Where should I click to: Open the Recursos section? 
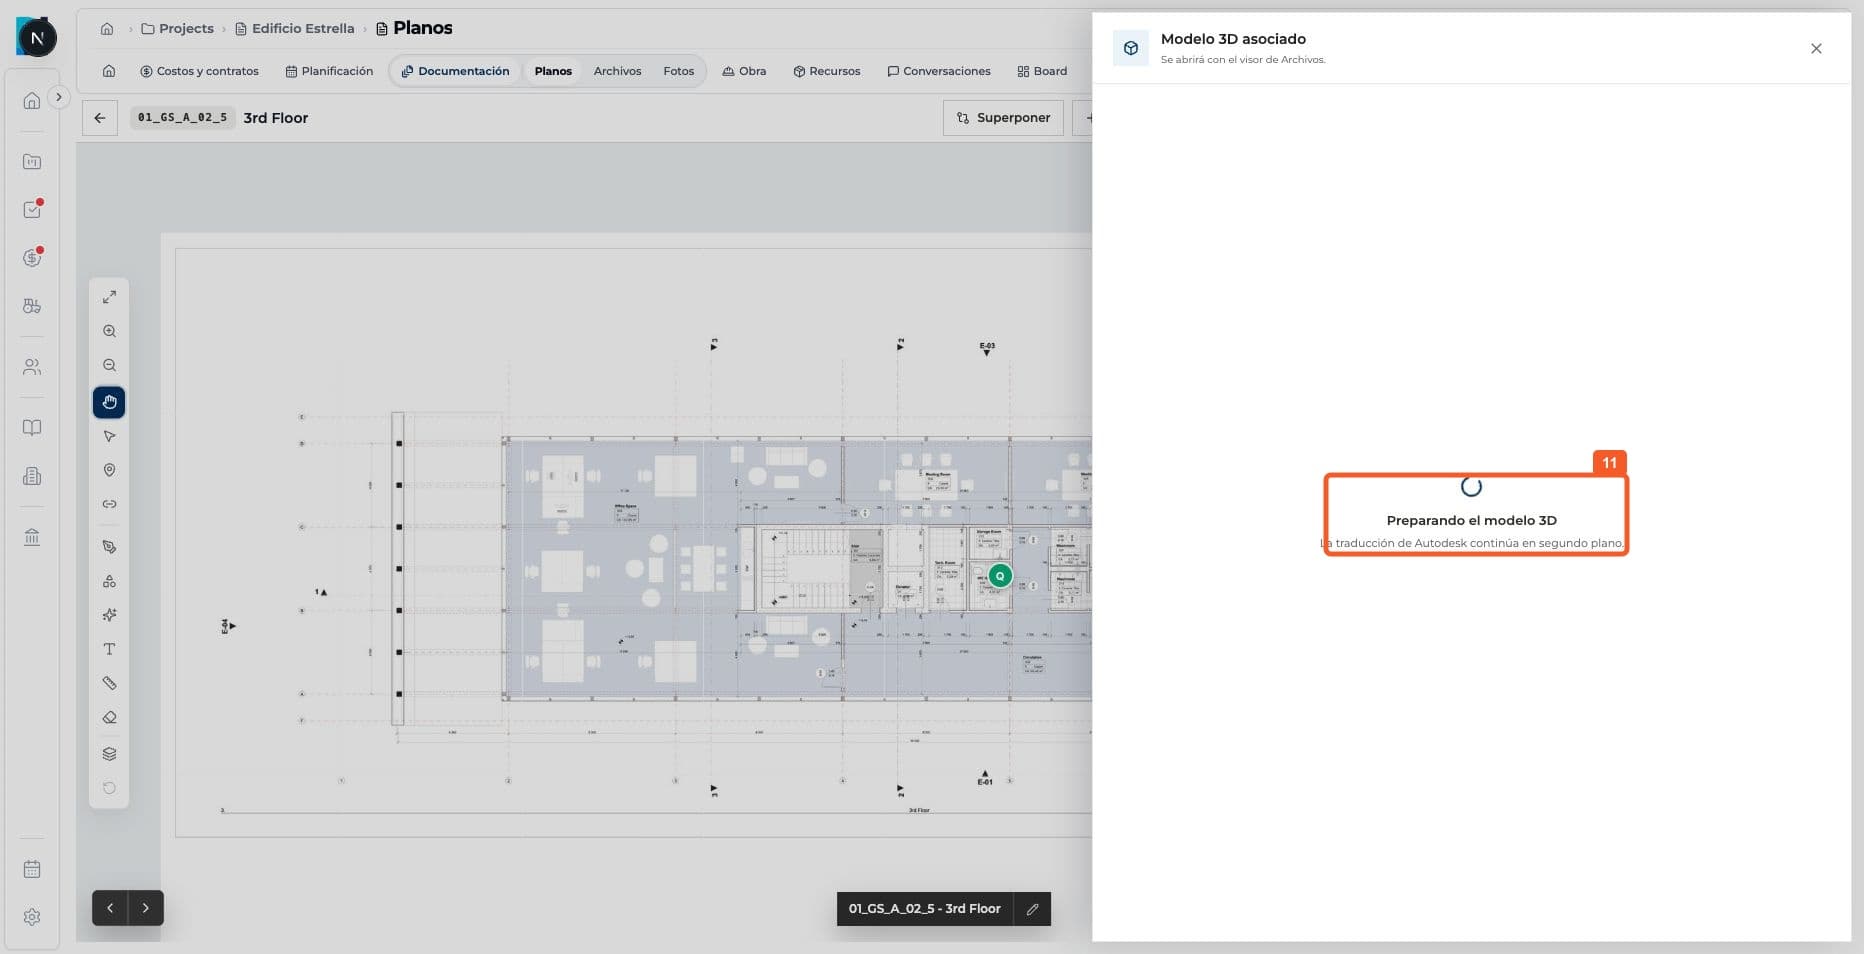(x=827, y=71)
